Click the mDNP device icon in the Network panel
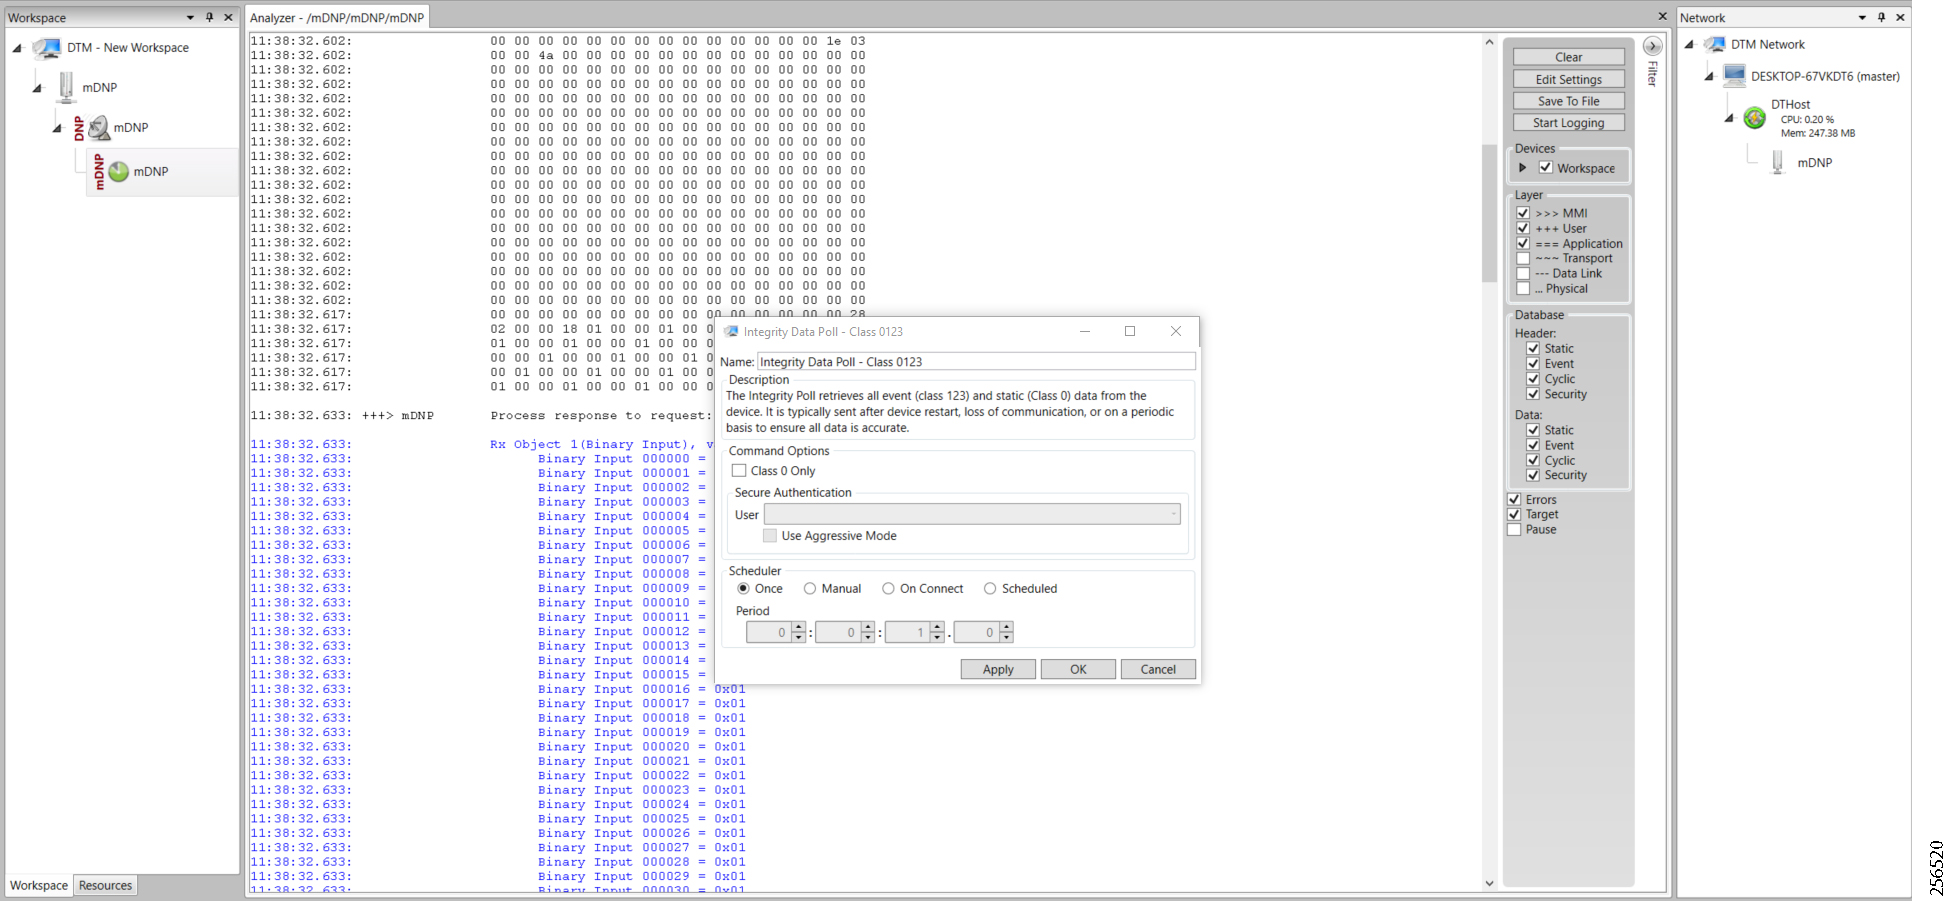The width and height of the screenshot is (1946, 901). click(x=1778, y=162)
